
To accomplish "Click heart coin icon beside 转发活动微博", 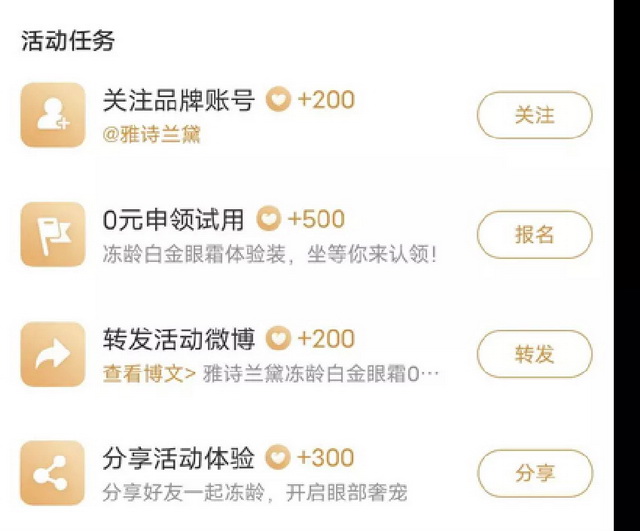I will point(277,338).
